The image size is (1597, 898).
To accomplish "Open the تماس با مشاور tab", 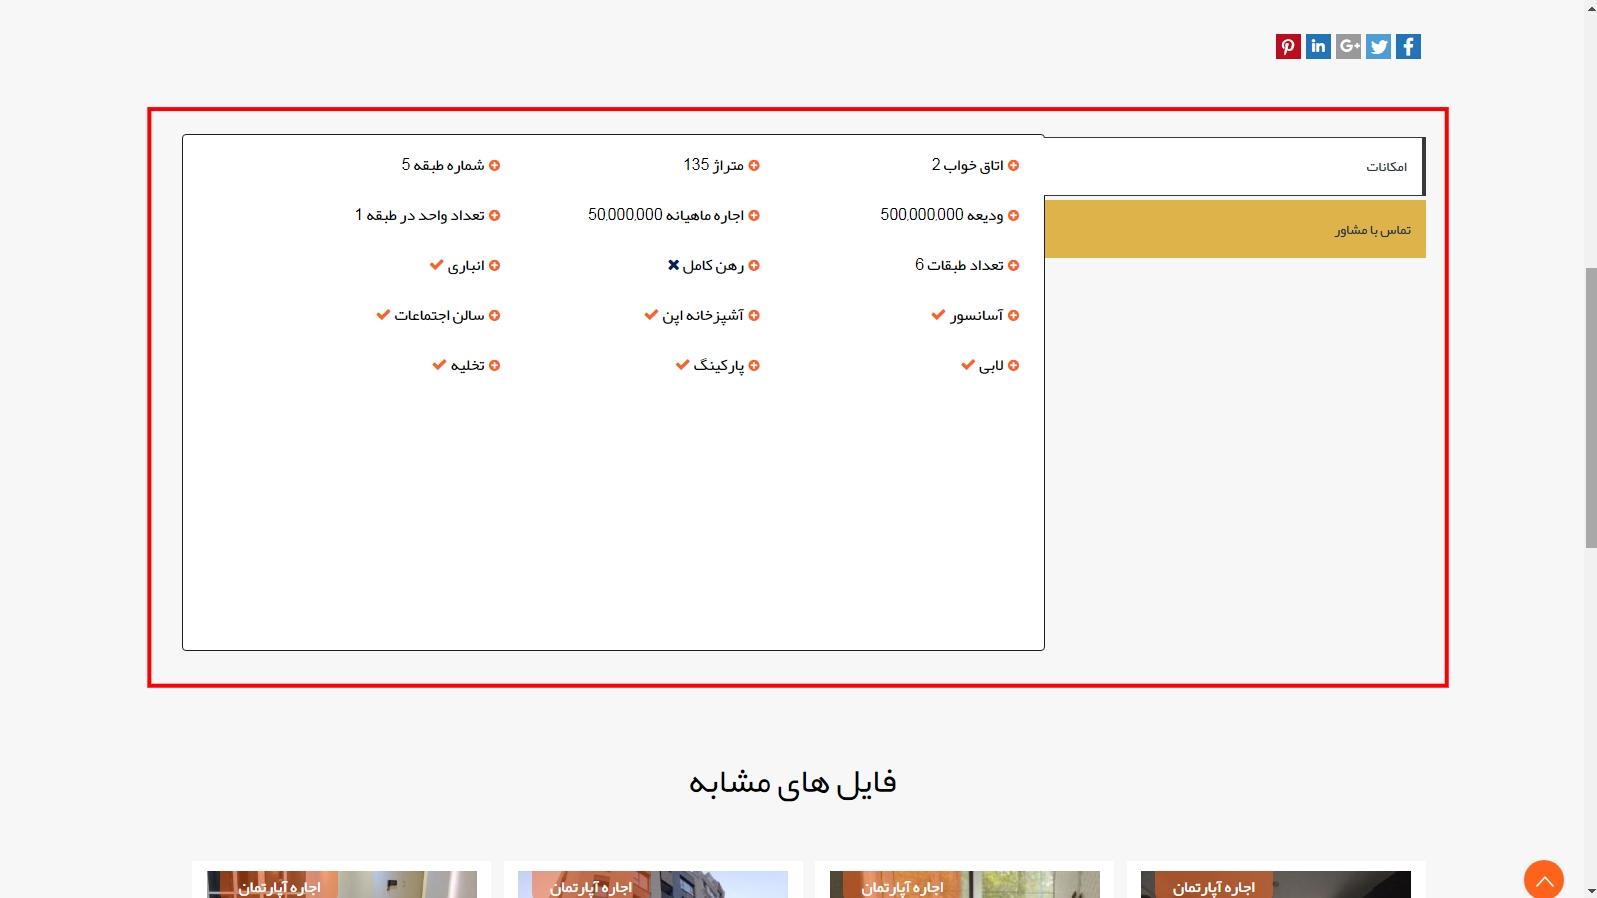I will point(1235,229).
